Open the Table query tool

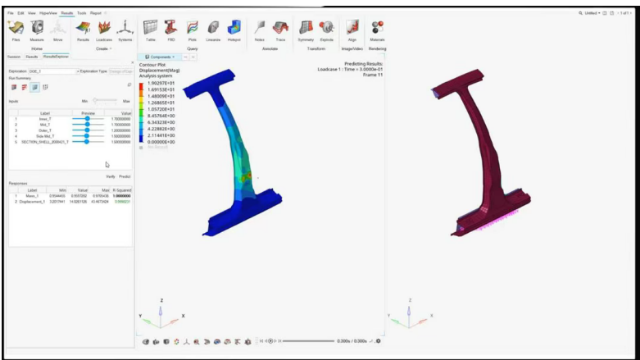(151, 31)
